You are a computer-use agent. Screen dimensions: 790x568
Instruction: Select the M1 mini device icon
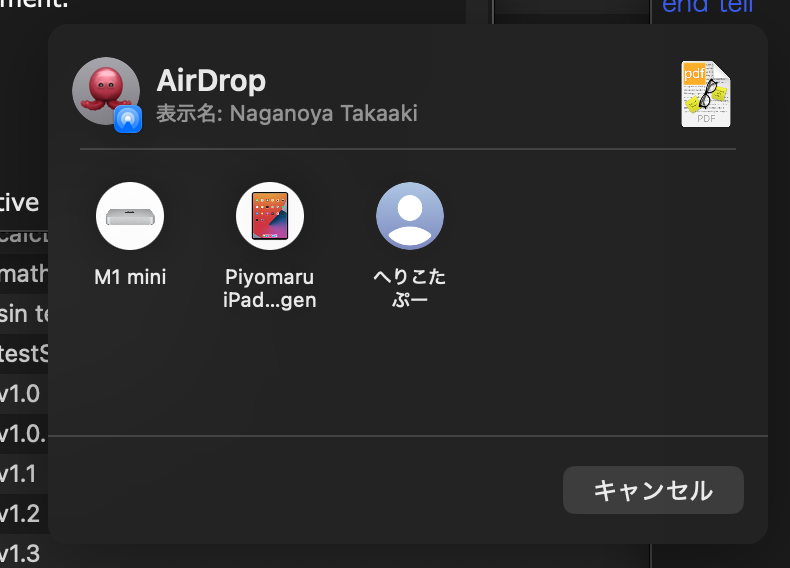(130, 216)
